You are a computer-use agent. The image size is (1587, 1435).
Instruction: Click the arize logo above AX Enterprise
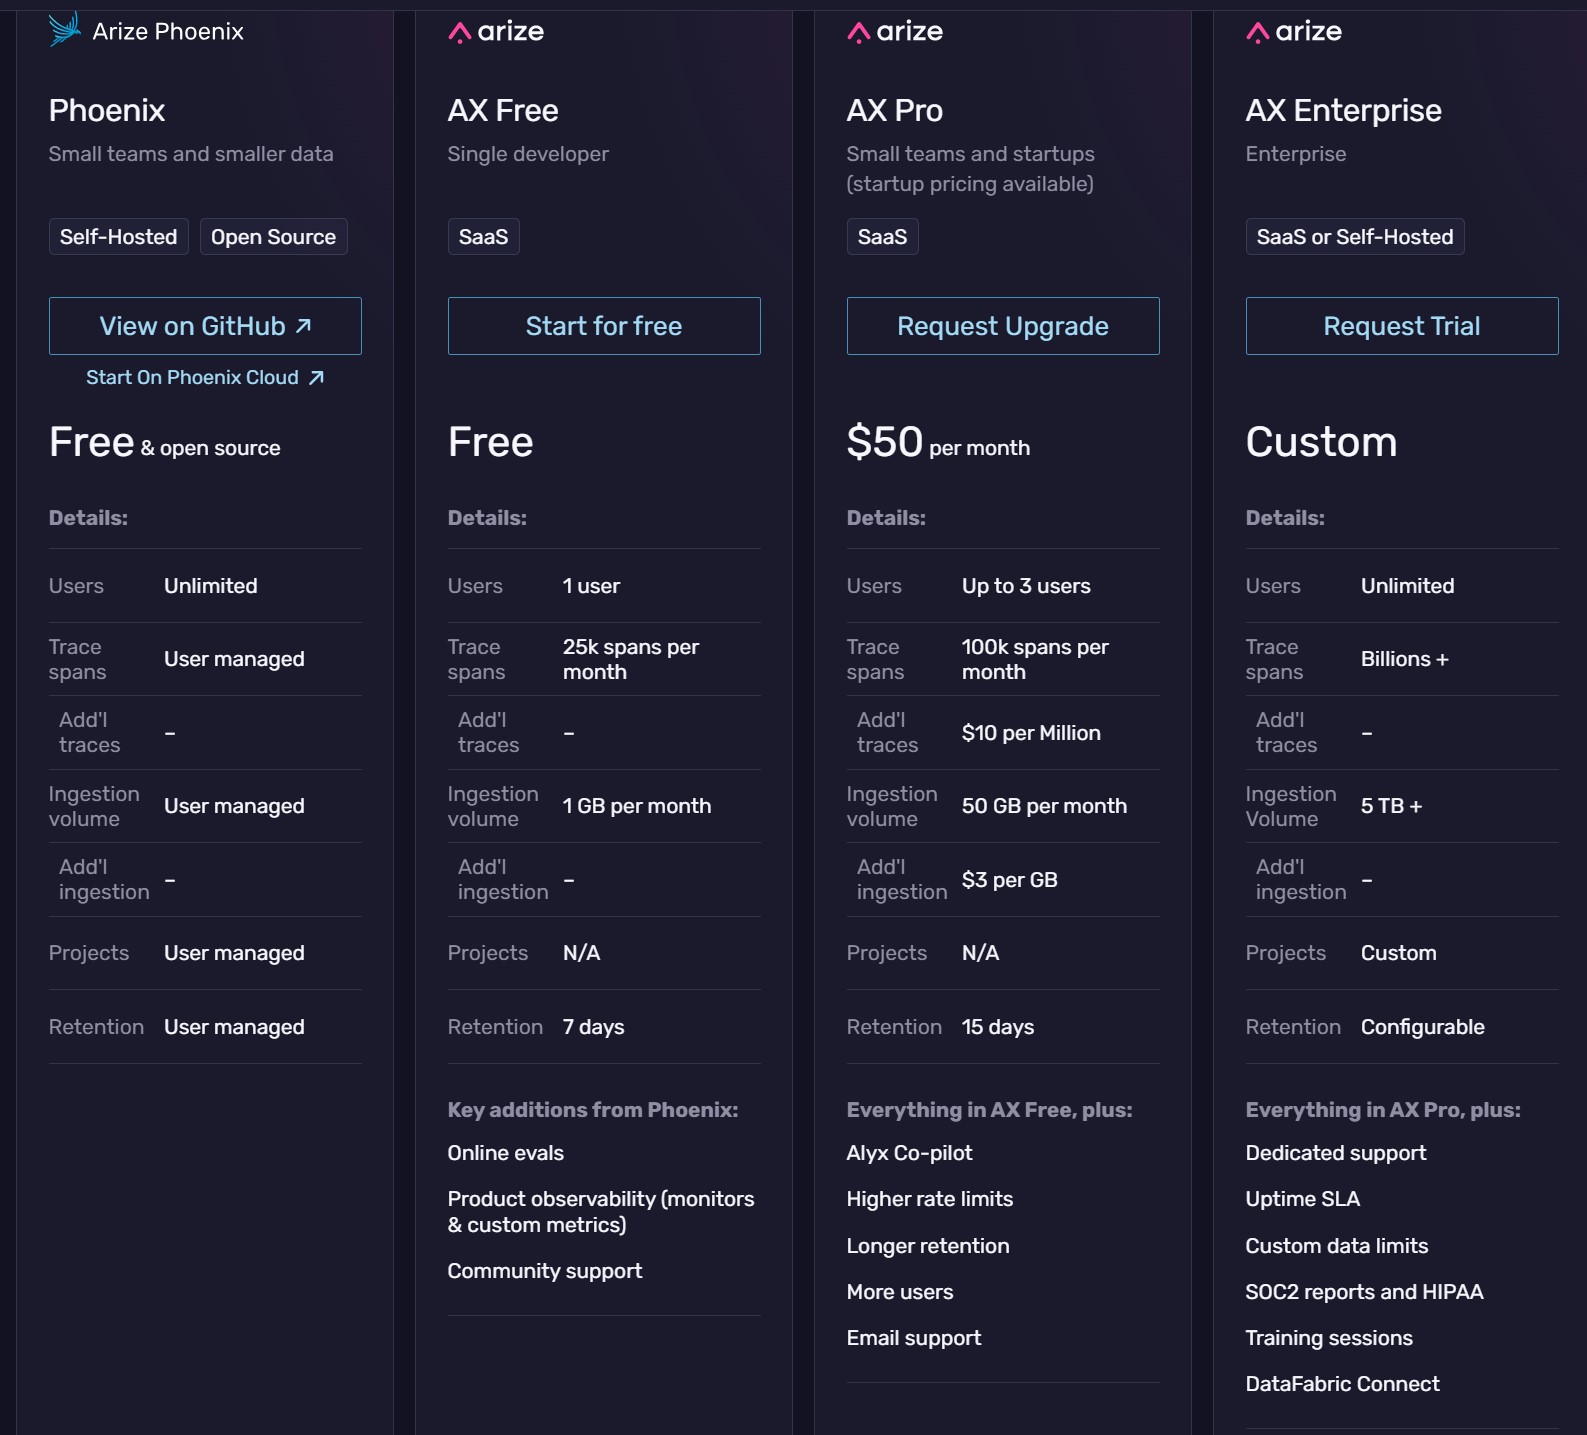click(x=1294, y=32)
